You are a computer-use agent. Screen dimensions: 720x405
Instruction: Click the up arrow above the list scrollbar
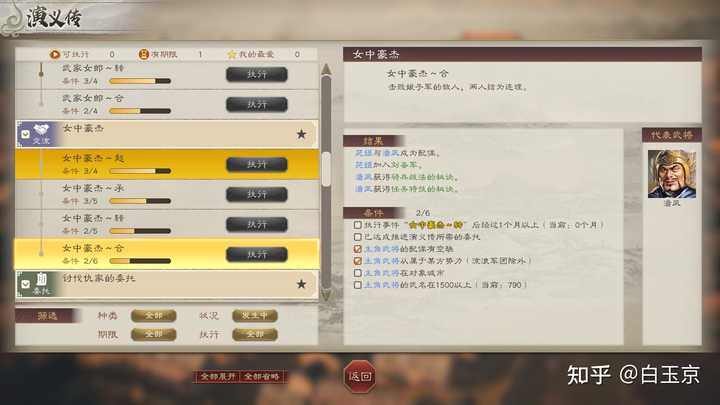pyautogui.click(x=326, y=69)
